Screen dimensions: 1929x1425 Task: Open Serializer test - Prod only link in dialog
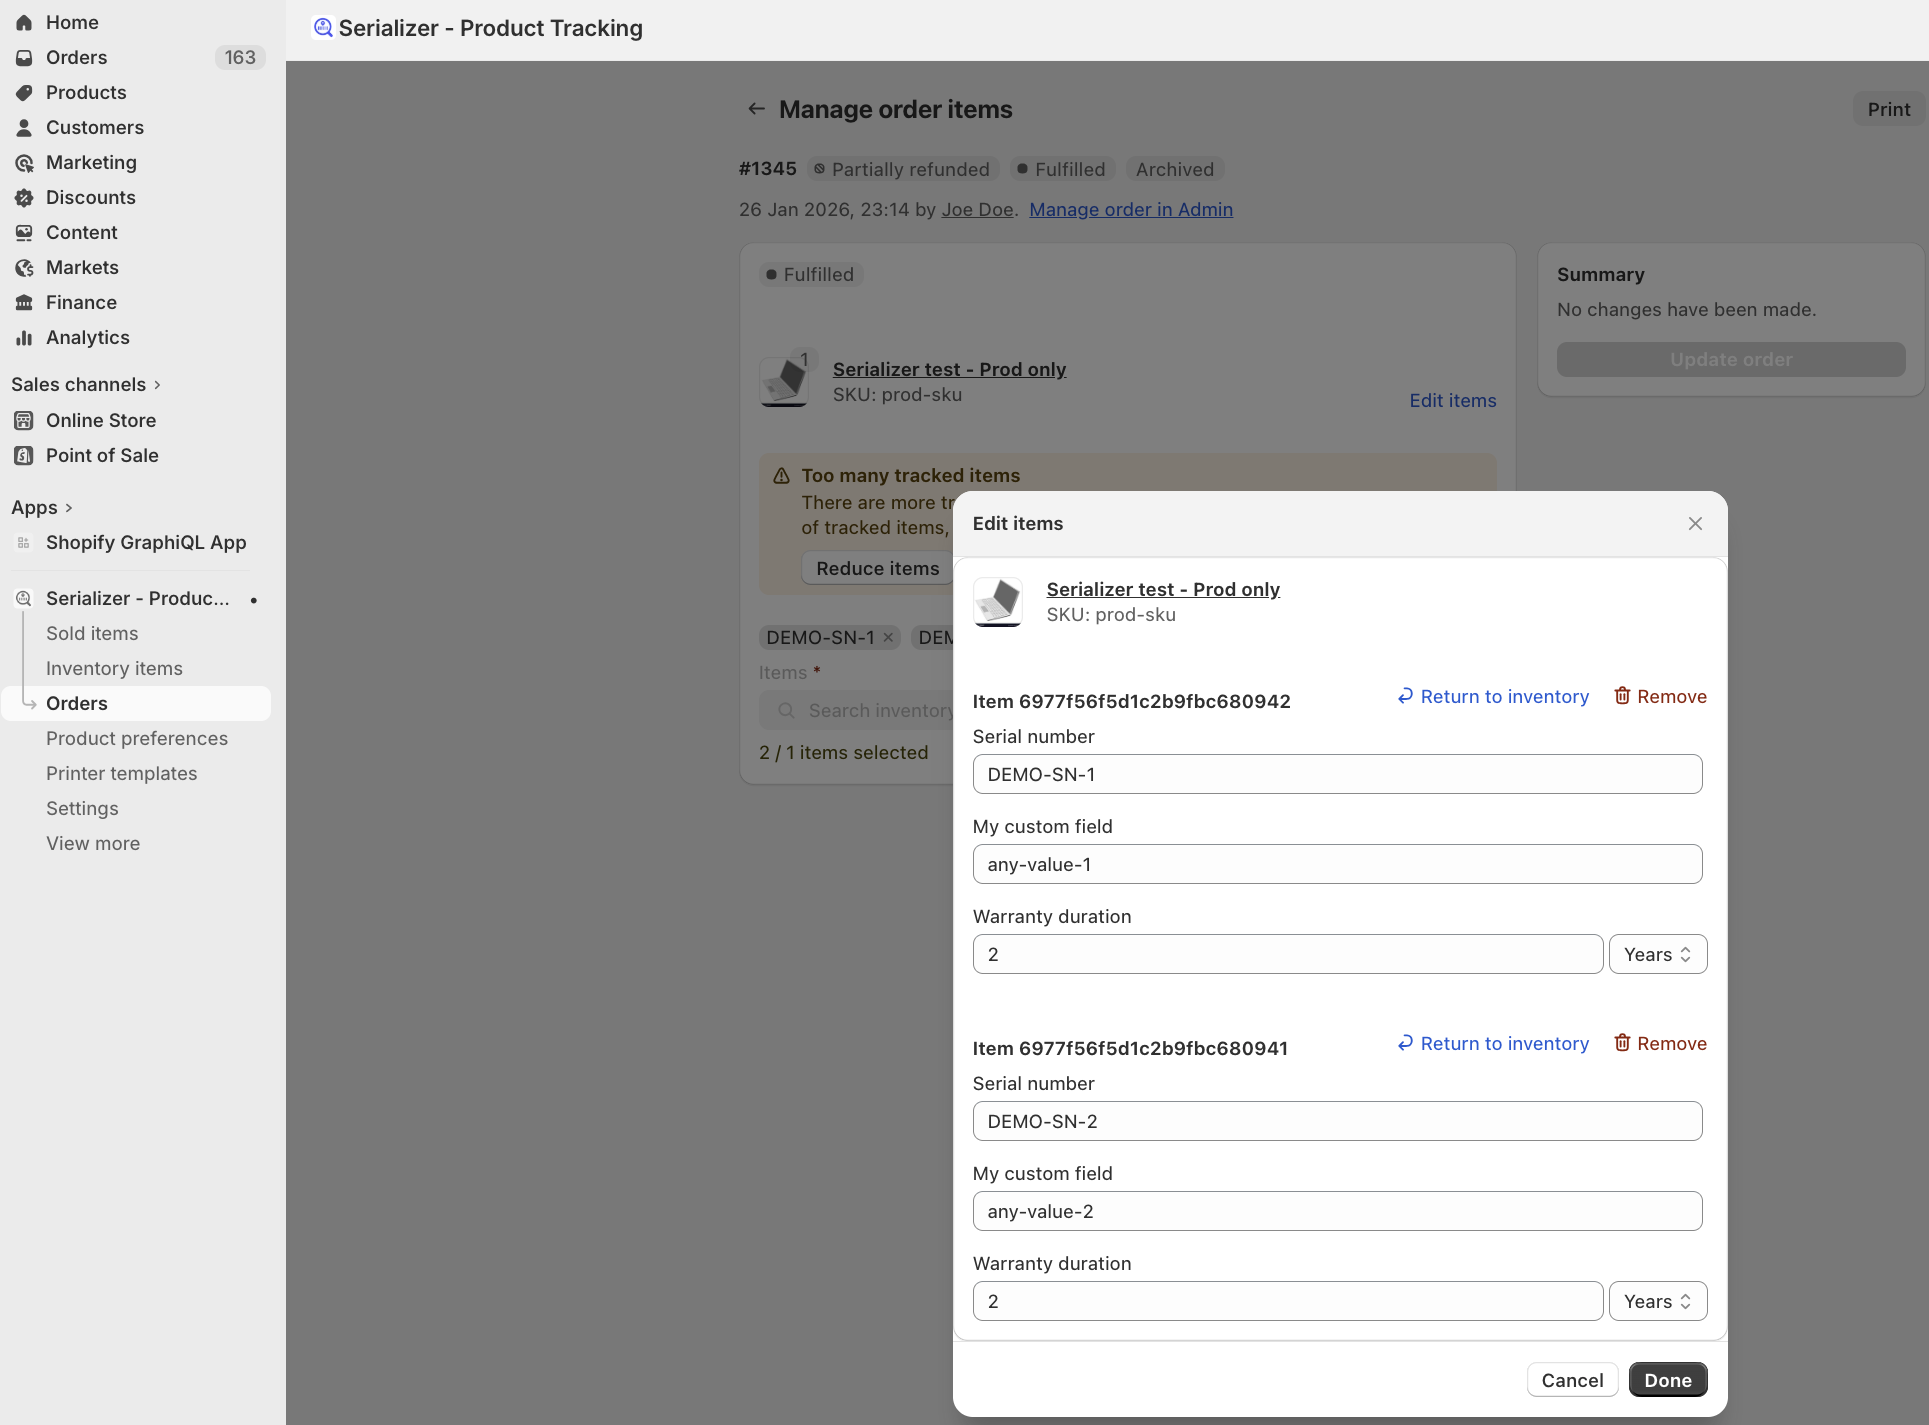(1163, 589)
